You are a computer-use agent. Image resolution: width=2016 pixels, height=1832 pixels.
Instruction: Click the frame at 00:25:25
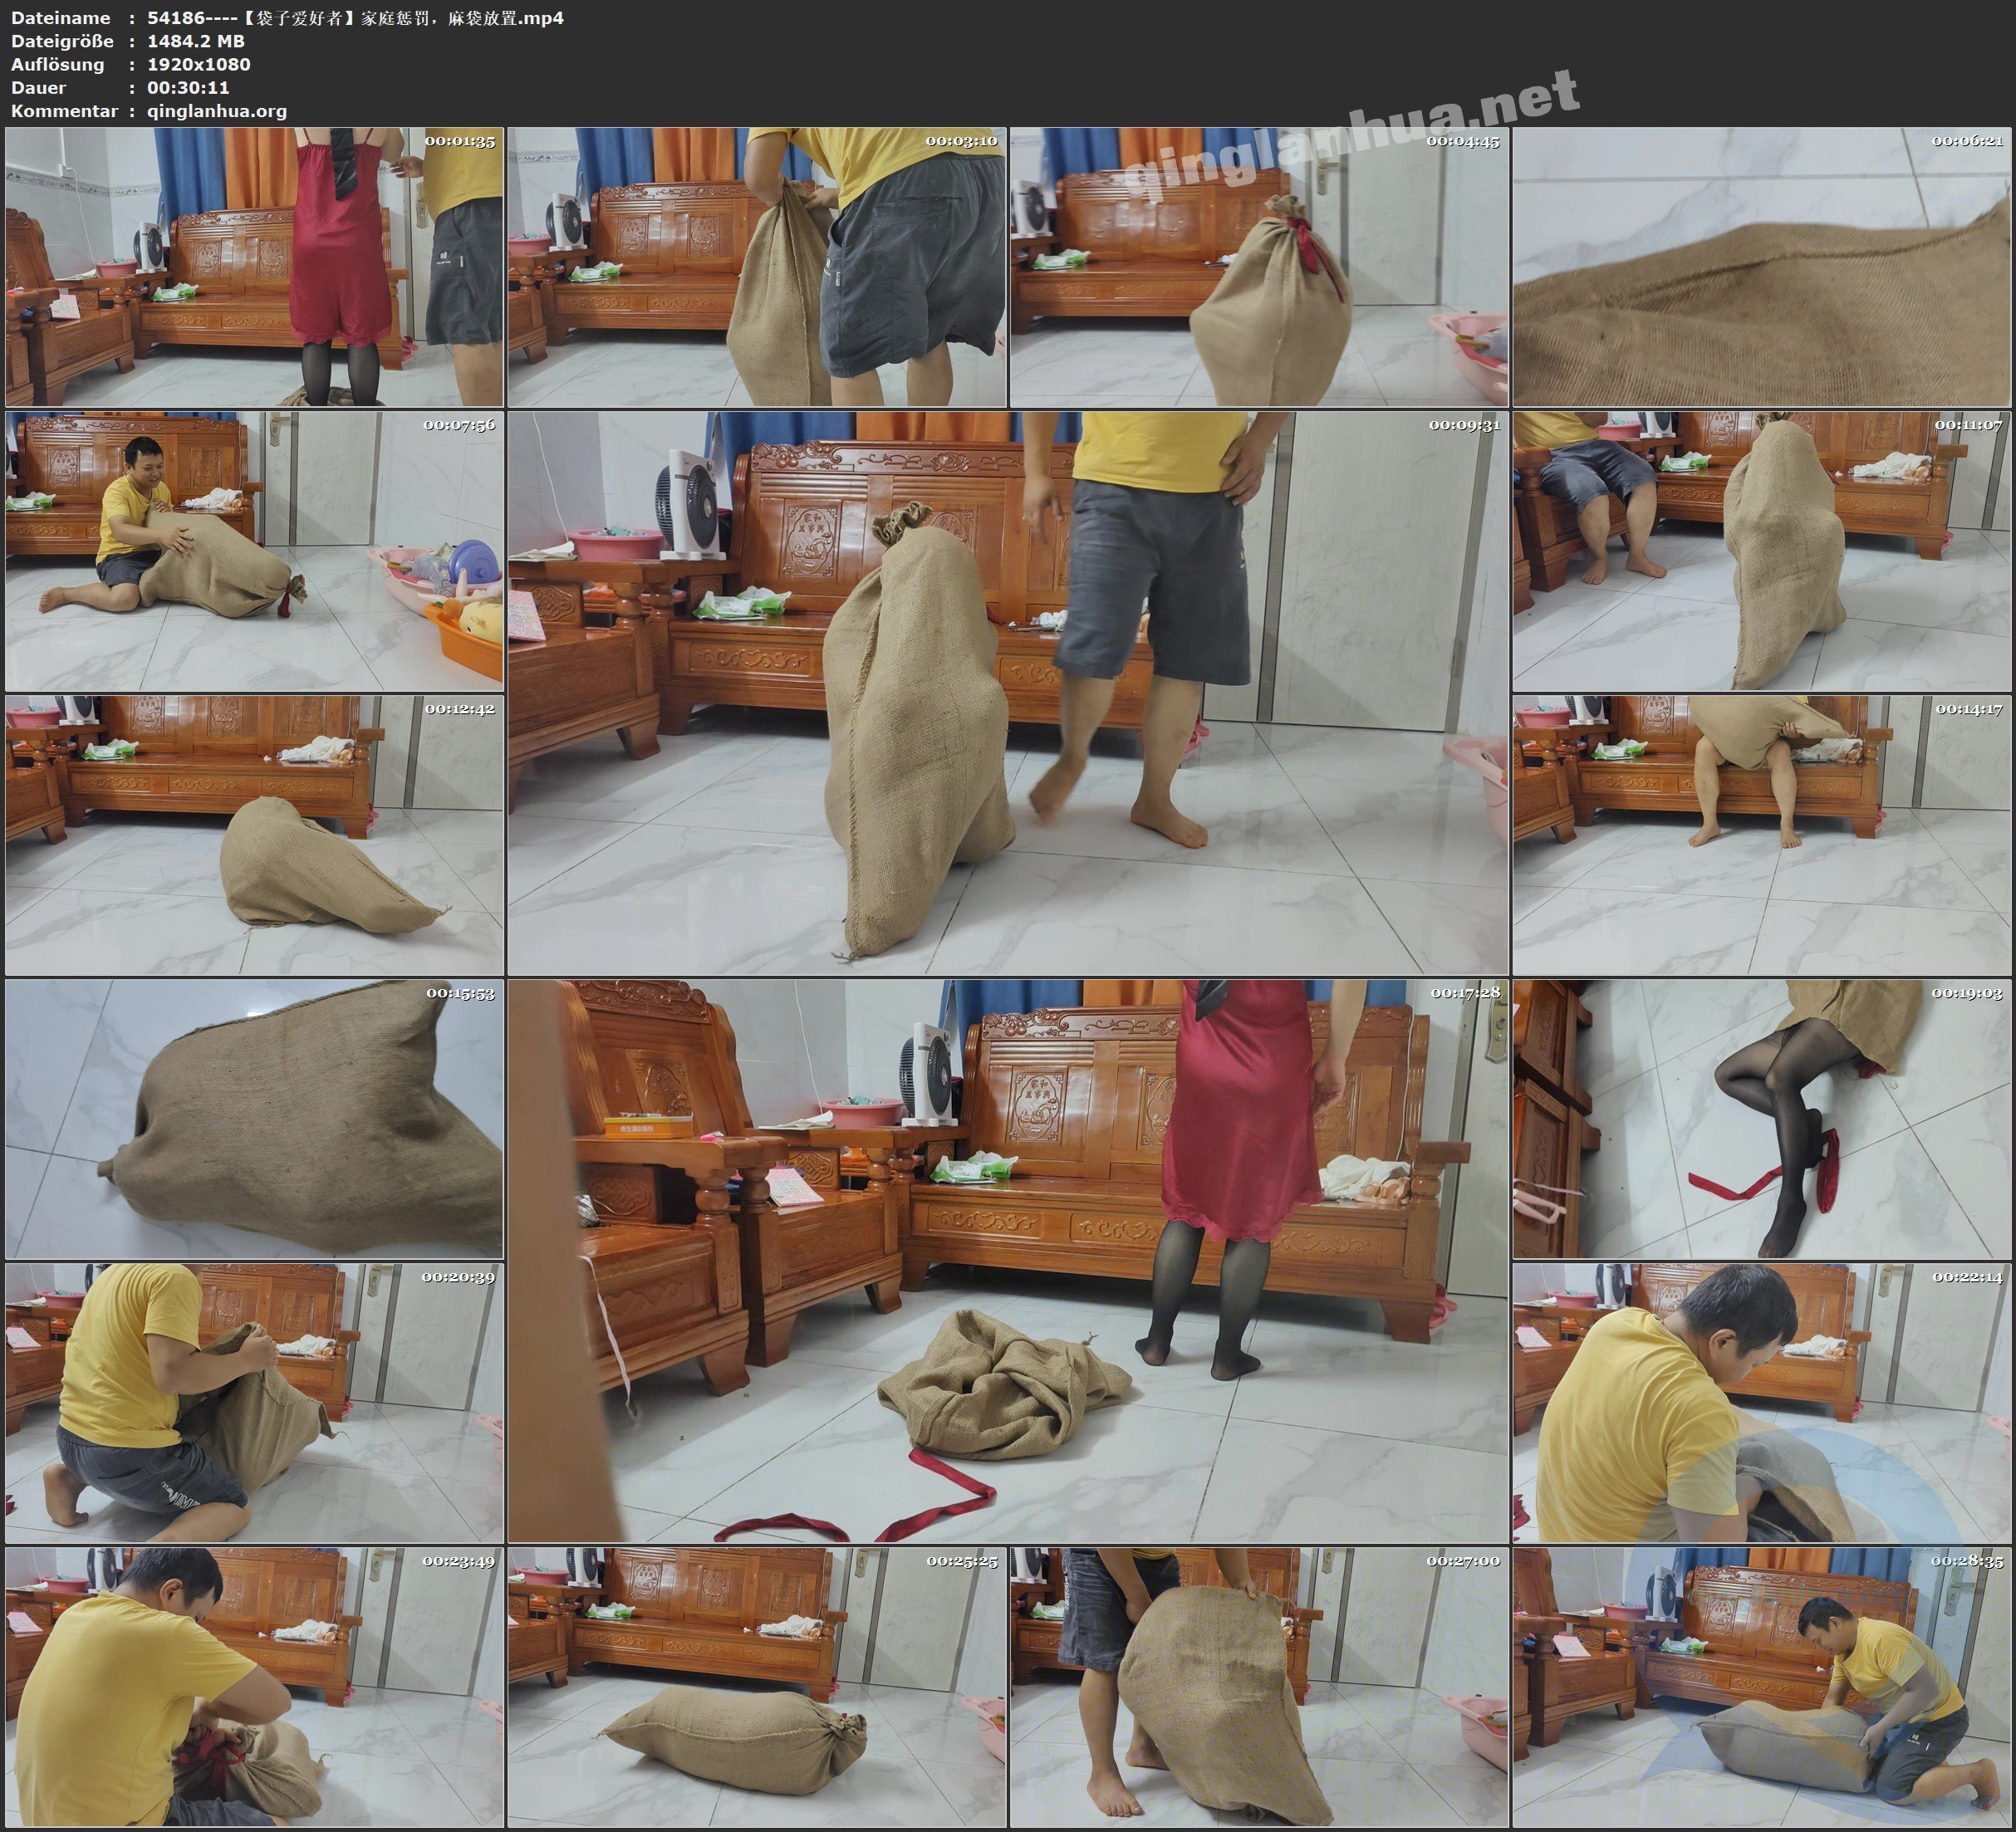(757, 1687)
